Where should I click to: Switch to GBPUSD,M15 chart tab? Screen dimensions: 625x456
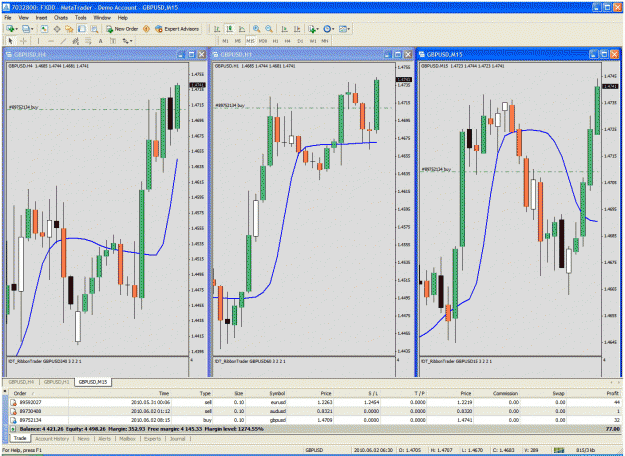pyautogui.click(x=93, y=382)
